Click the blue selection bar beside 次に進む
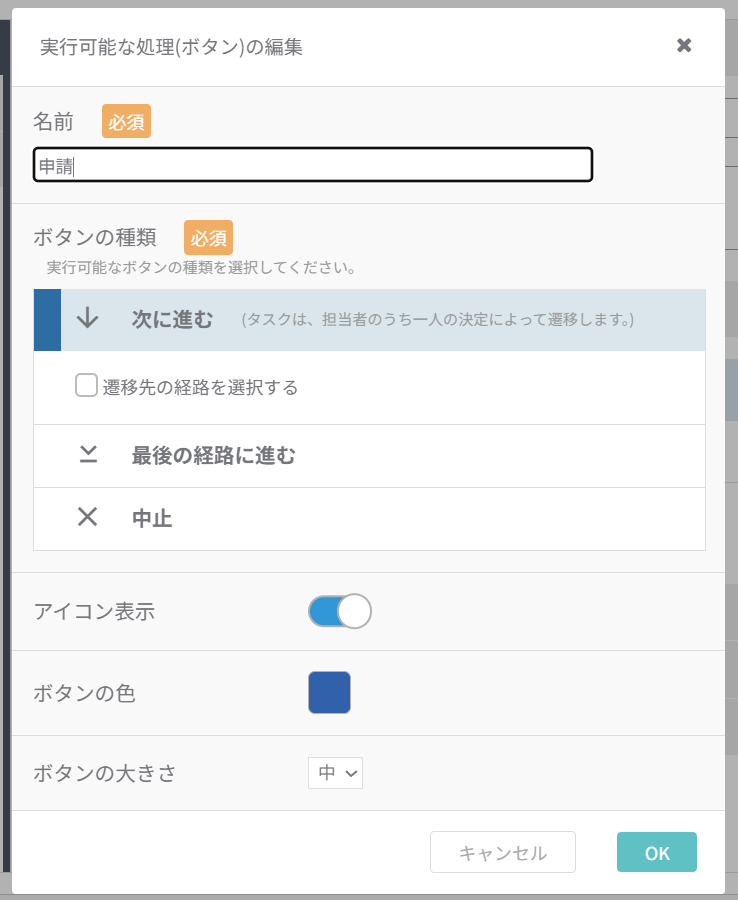 [x=47, y=320]
